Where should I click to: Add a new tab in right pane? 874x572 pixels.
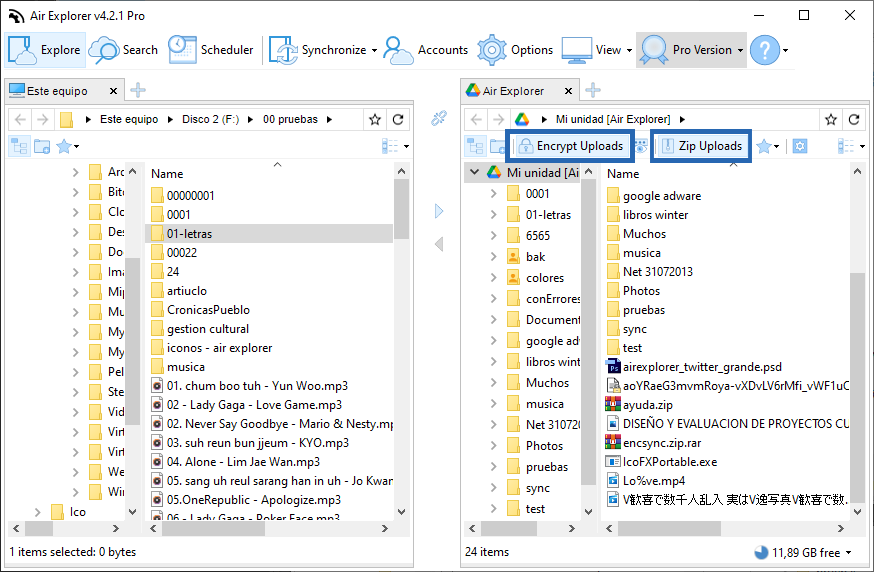tap(593, 90)
